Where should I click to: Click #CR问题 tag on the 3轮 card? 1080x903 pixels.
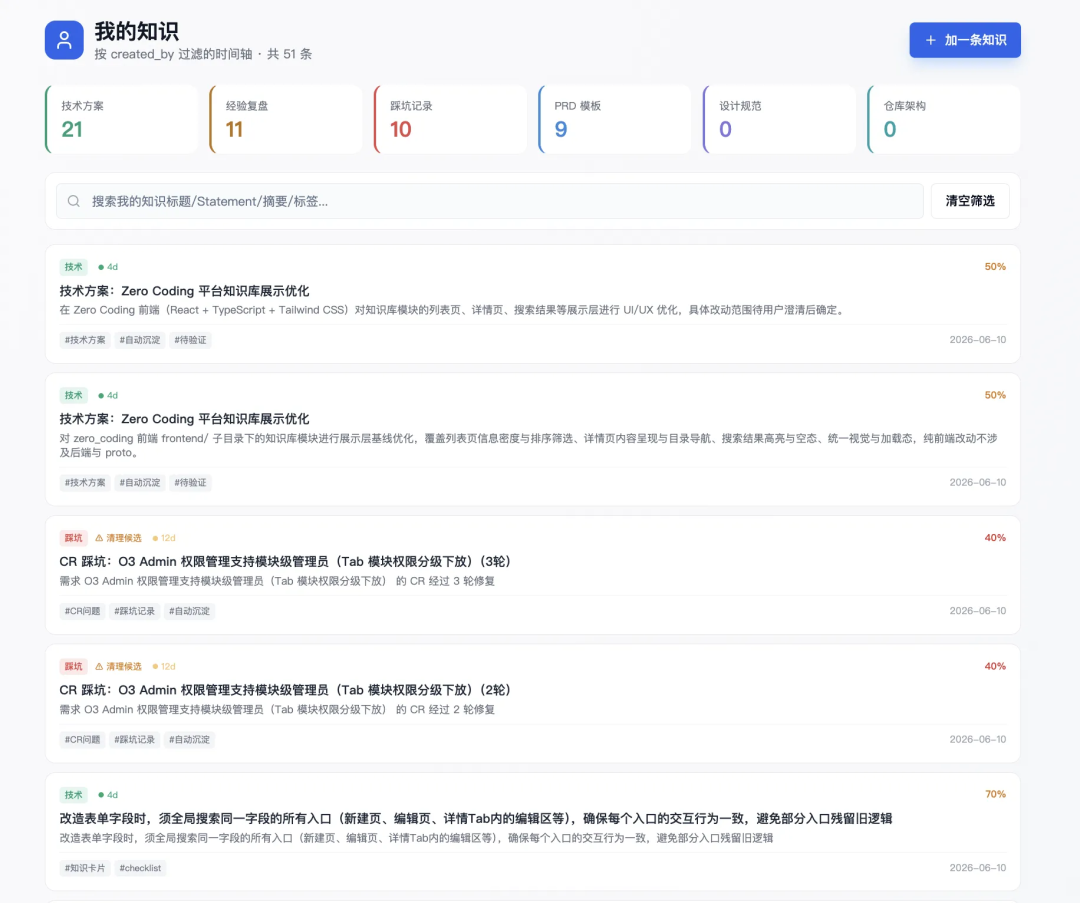(83, 611)
